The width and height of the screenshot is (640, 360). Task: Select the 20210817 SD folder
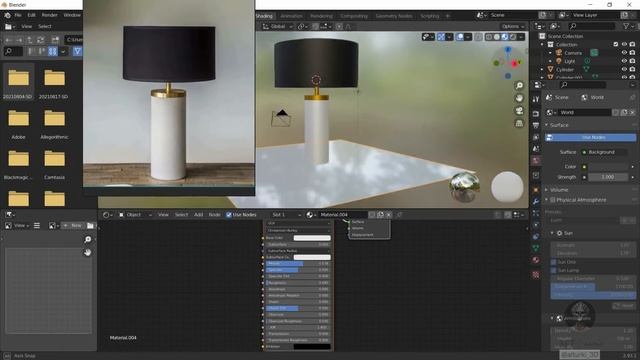coord(54,83)
